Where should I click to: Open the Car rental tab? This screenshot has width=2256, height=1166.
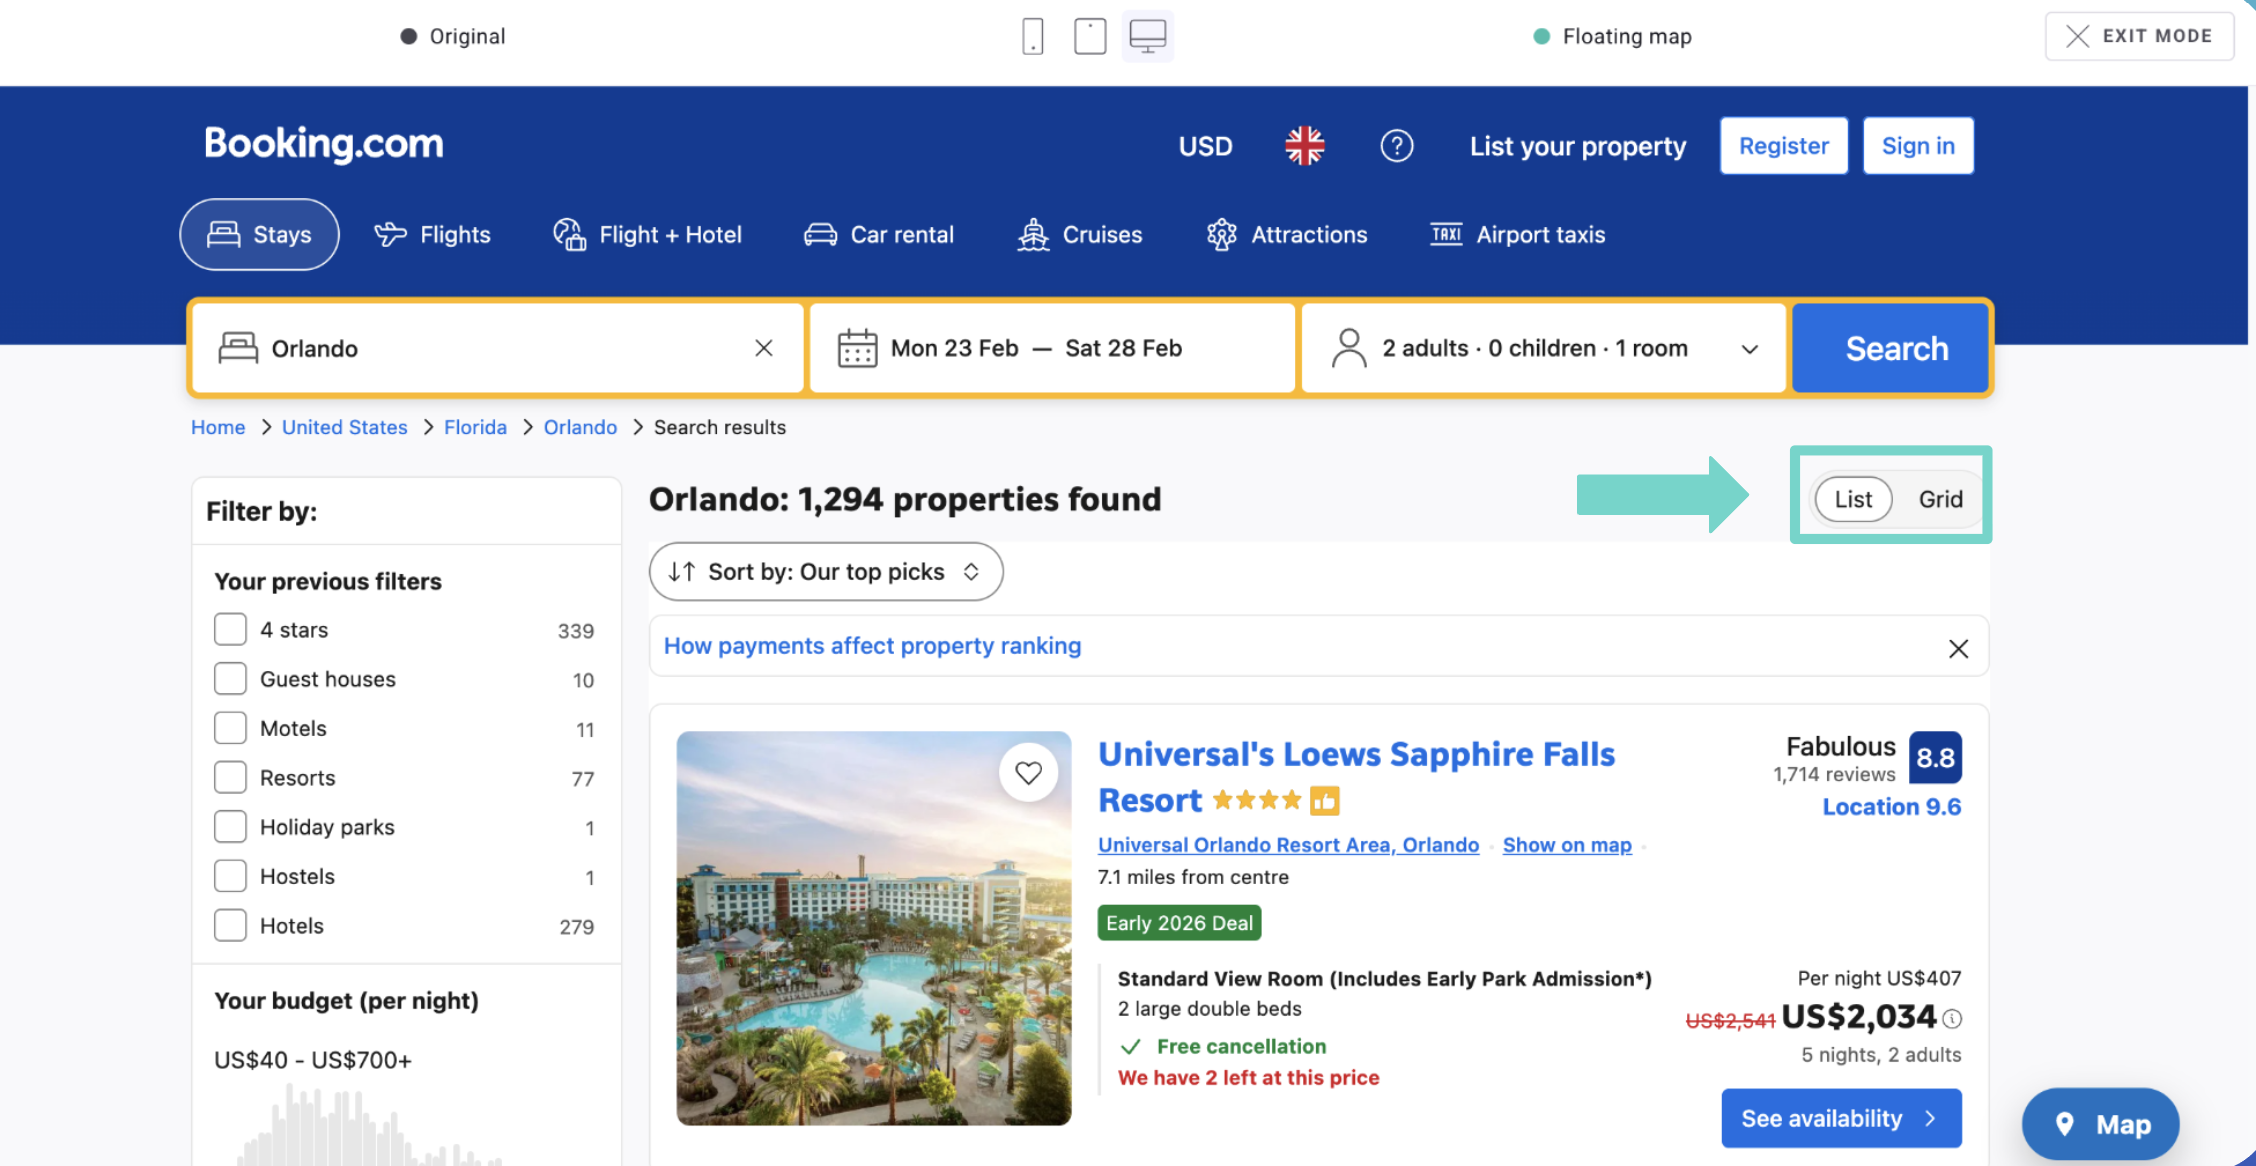[x=879, y=235]
